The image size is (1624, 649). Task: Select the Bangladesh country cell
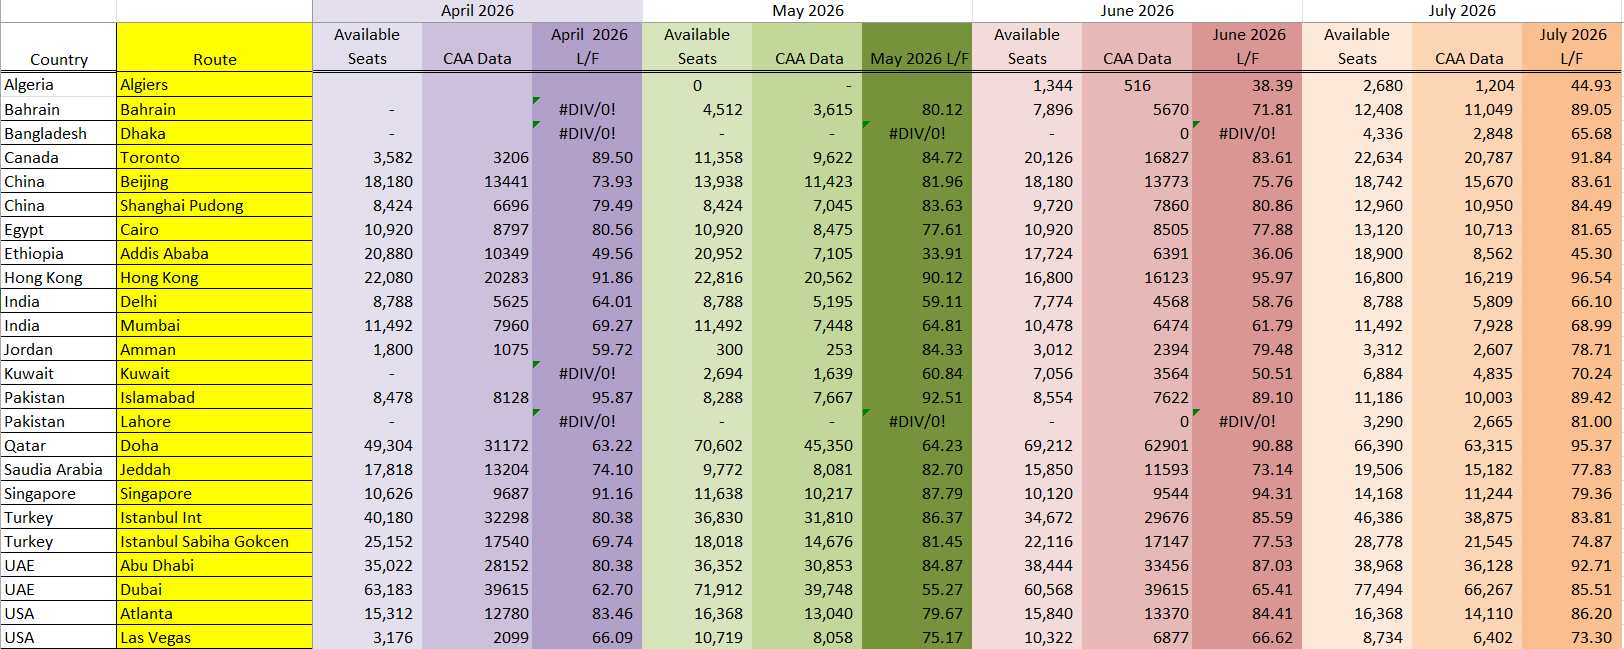59,133
